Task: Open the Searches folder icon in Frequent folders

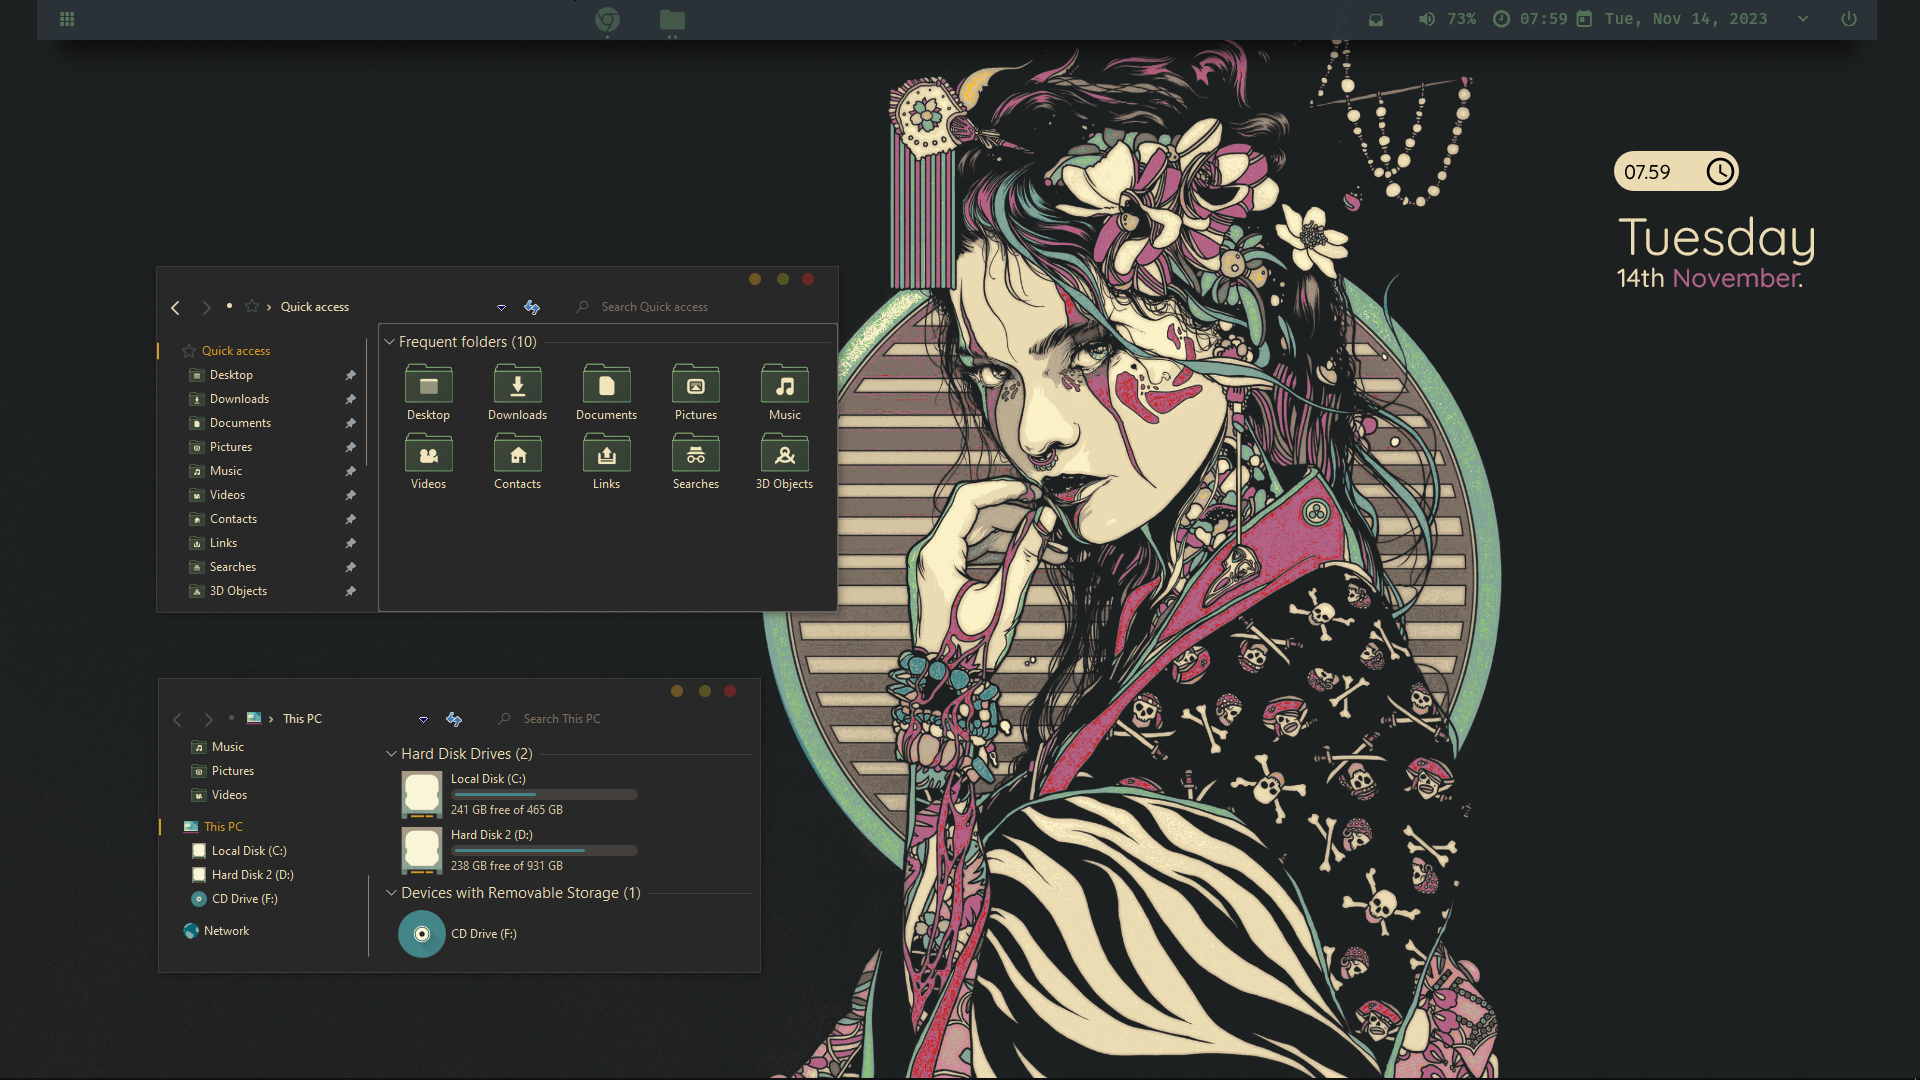Action: 695,455
